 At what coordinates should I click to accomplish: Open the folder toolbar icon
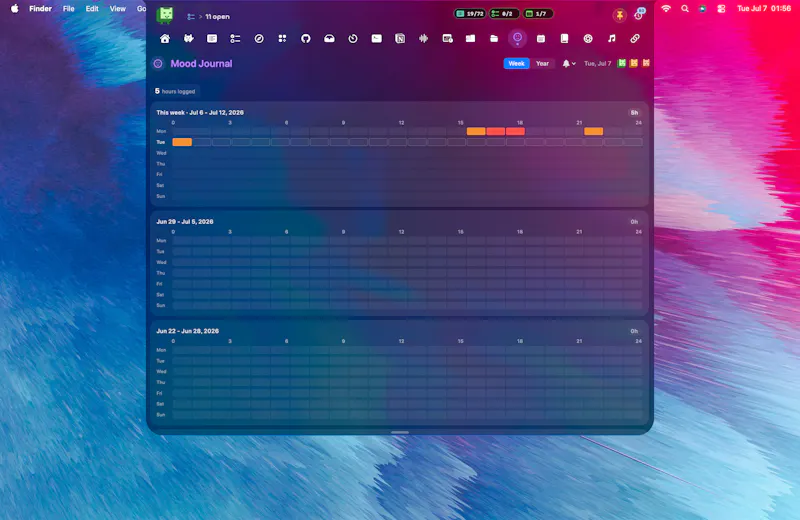494,38
